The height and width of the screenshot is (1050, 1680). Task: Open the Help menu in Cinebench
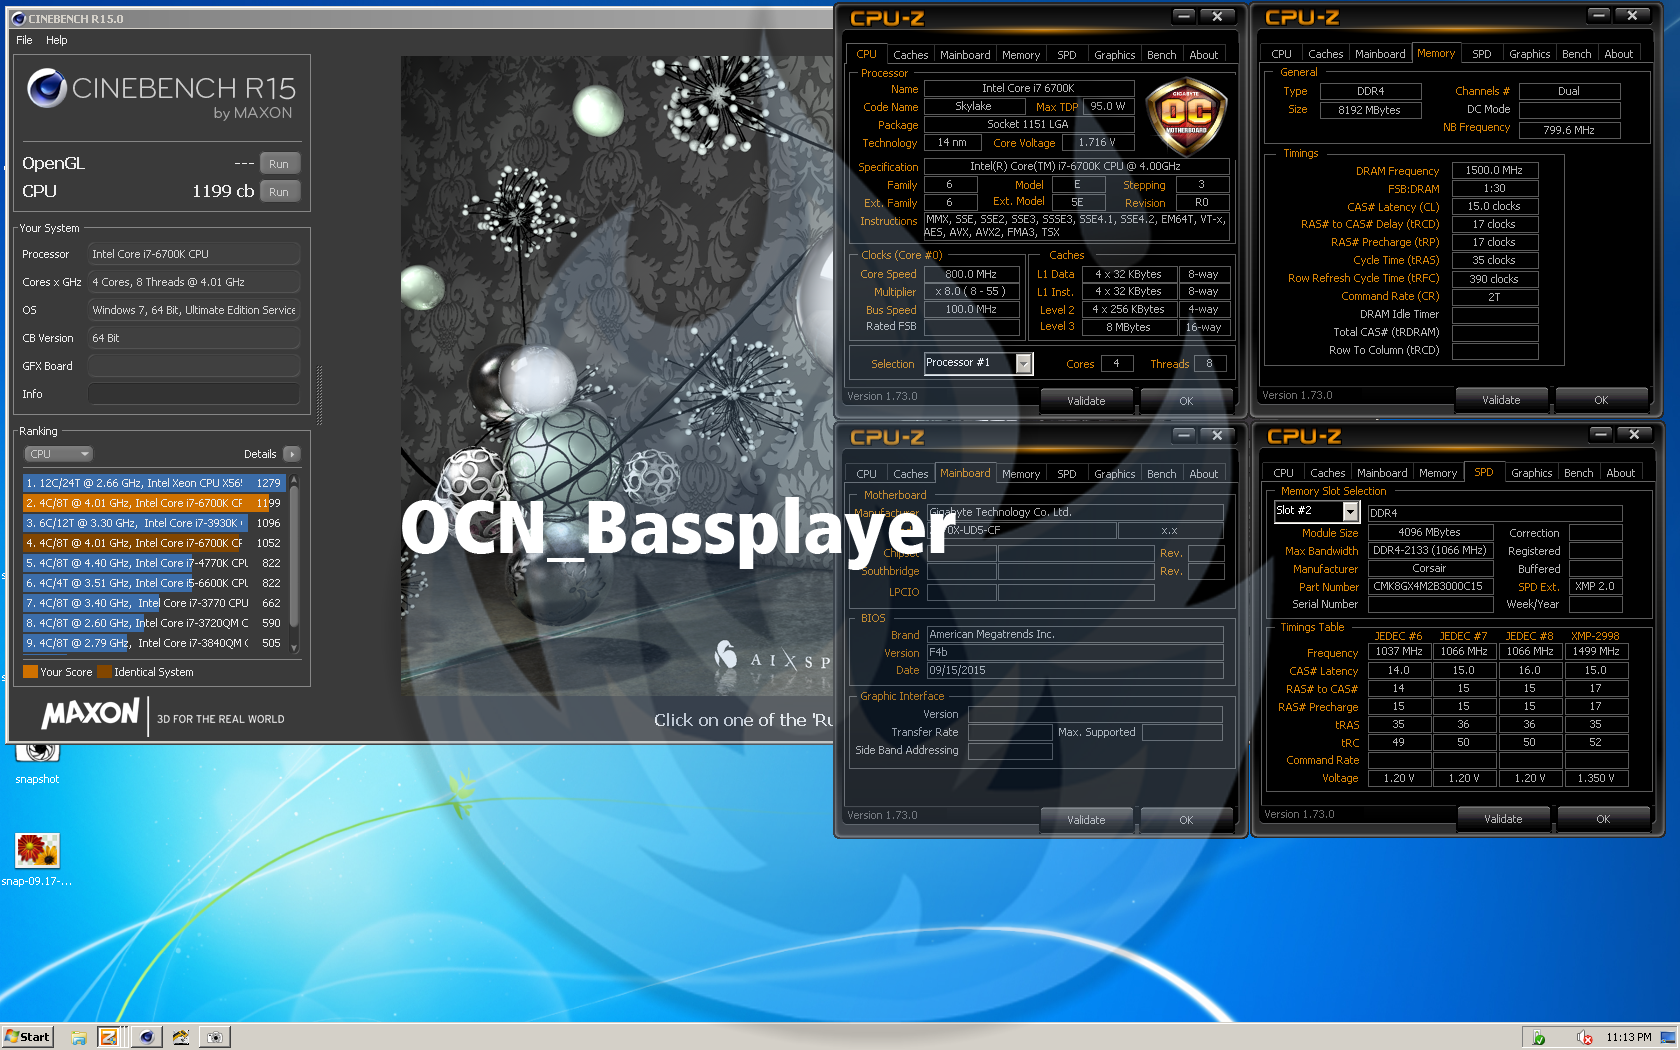click(57, 40)
